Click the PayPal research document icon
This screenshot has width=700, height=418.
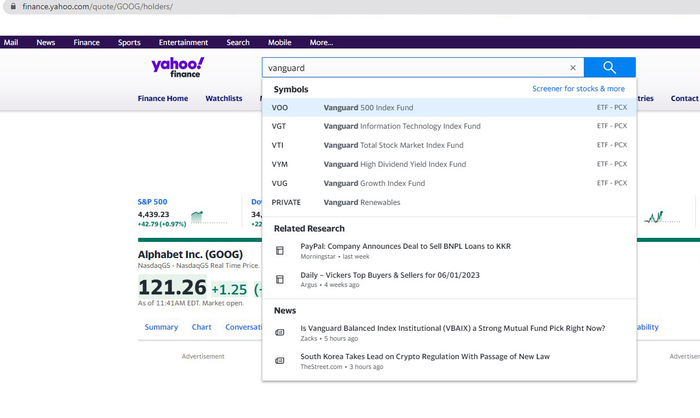pyautogui.click(x=280, y=250)
